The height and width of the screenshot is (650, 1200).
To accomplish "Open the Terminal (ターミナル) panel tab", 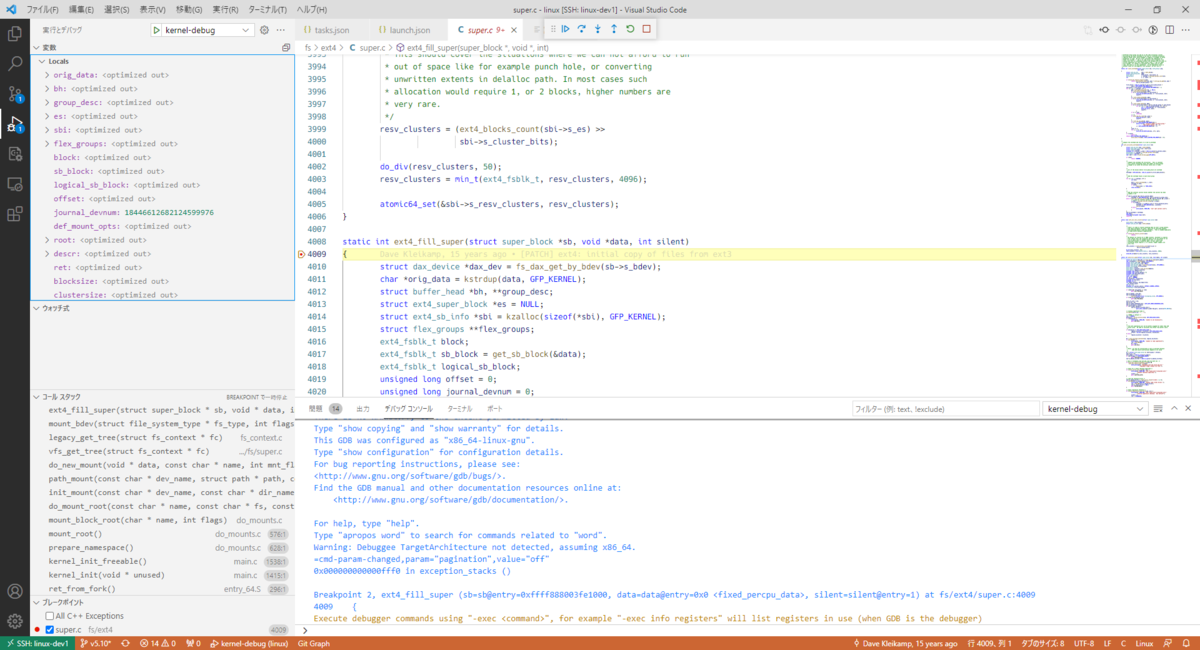I will click(459, 409).
